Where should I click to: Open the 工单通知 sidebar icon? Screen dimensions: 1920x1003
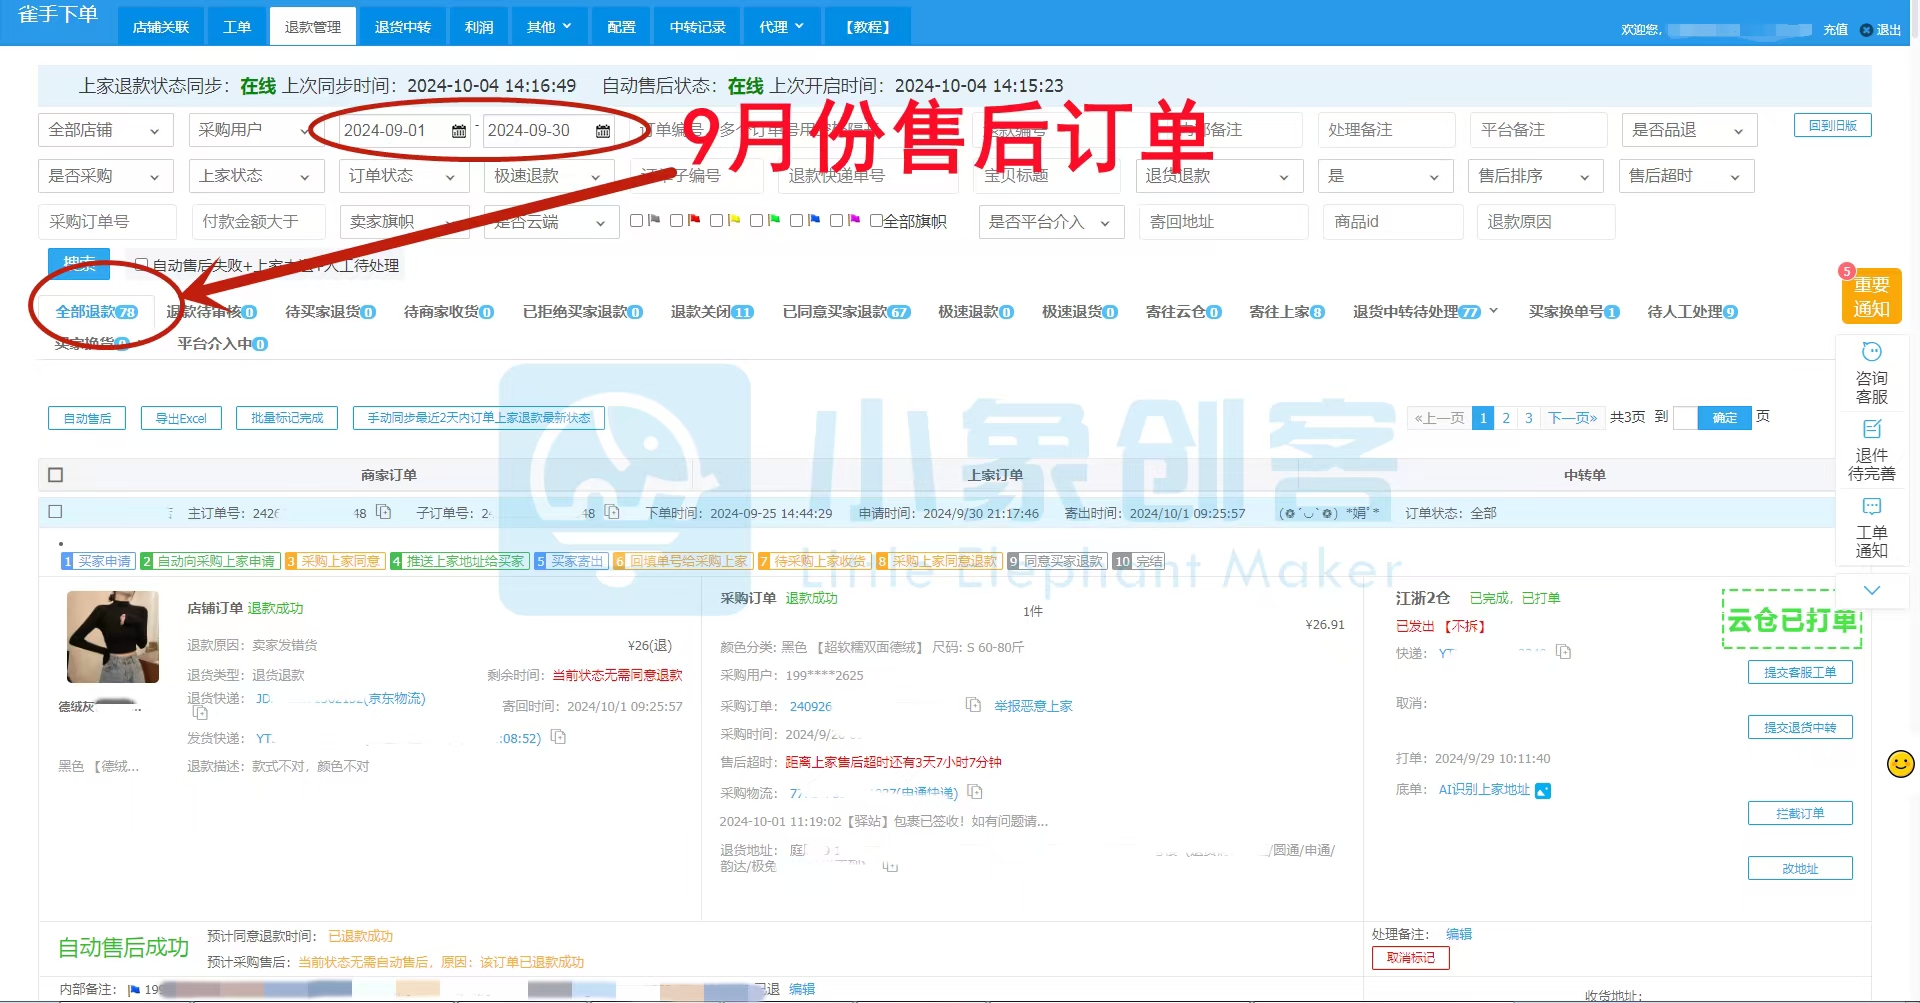[x=1872, y=527]
